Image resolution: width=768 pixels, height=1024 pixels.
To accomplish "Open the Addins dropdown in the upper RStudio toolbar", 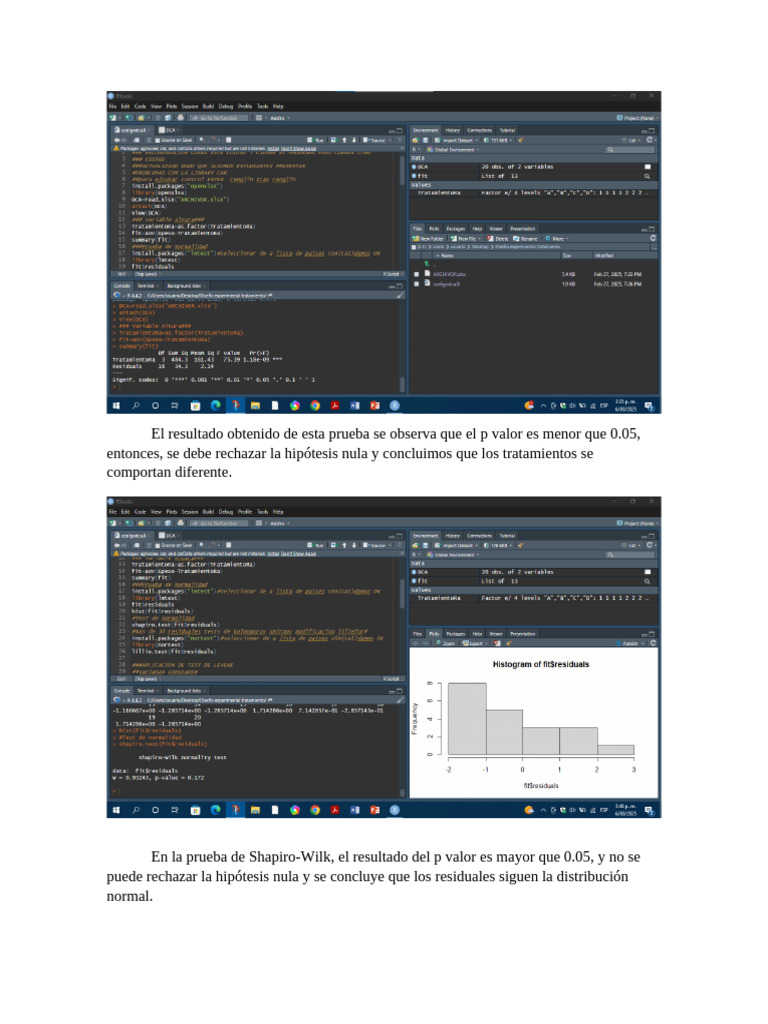I will pyautogui.click(x=279, y=118).
